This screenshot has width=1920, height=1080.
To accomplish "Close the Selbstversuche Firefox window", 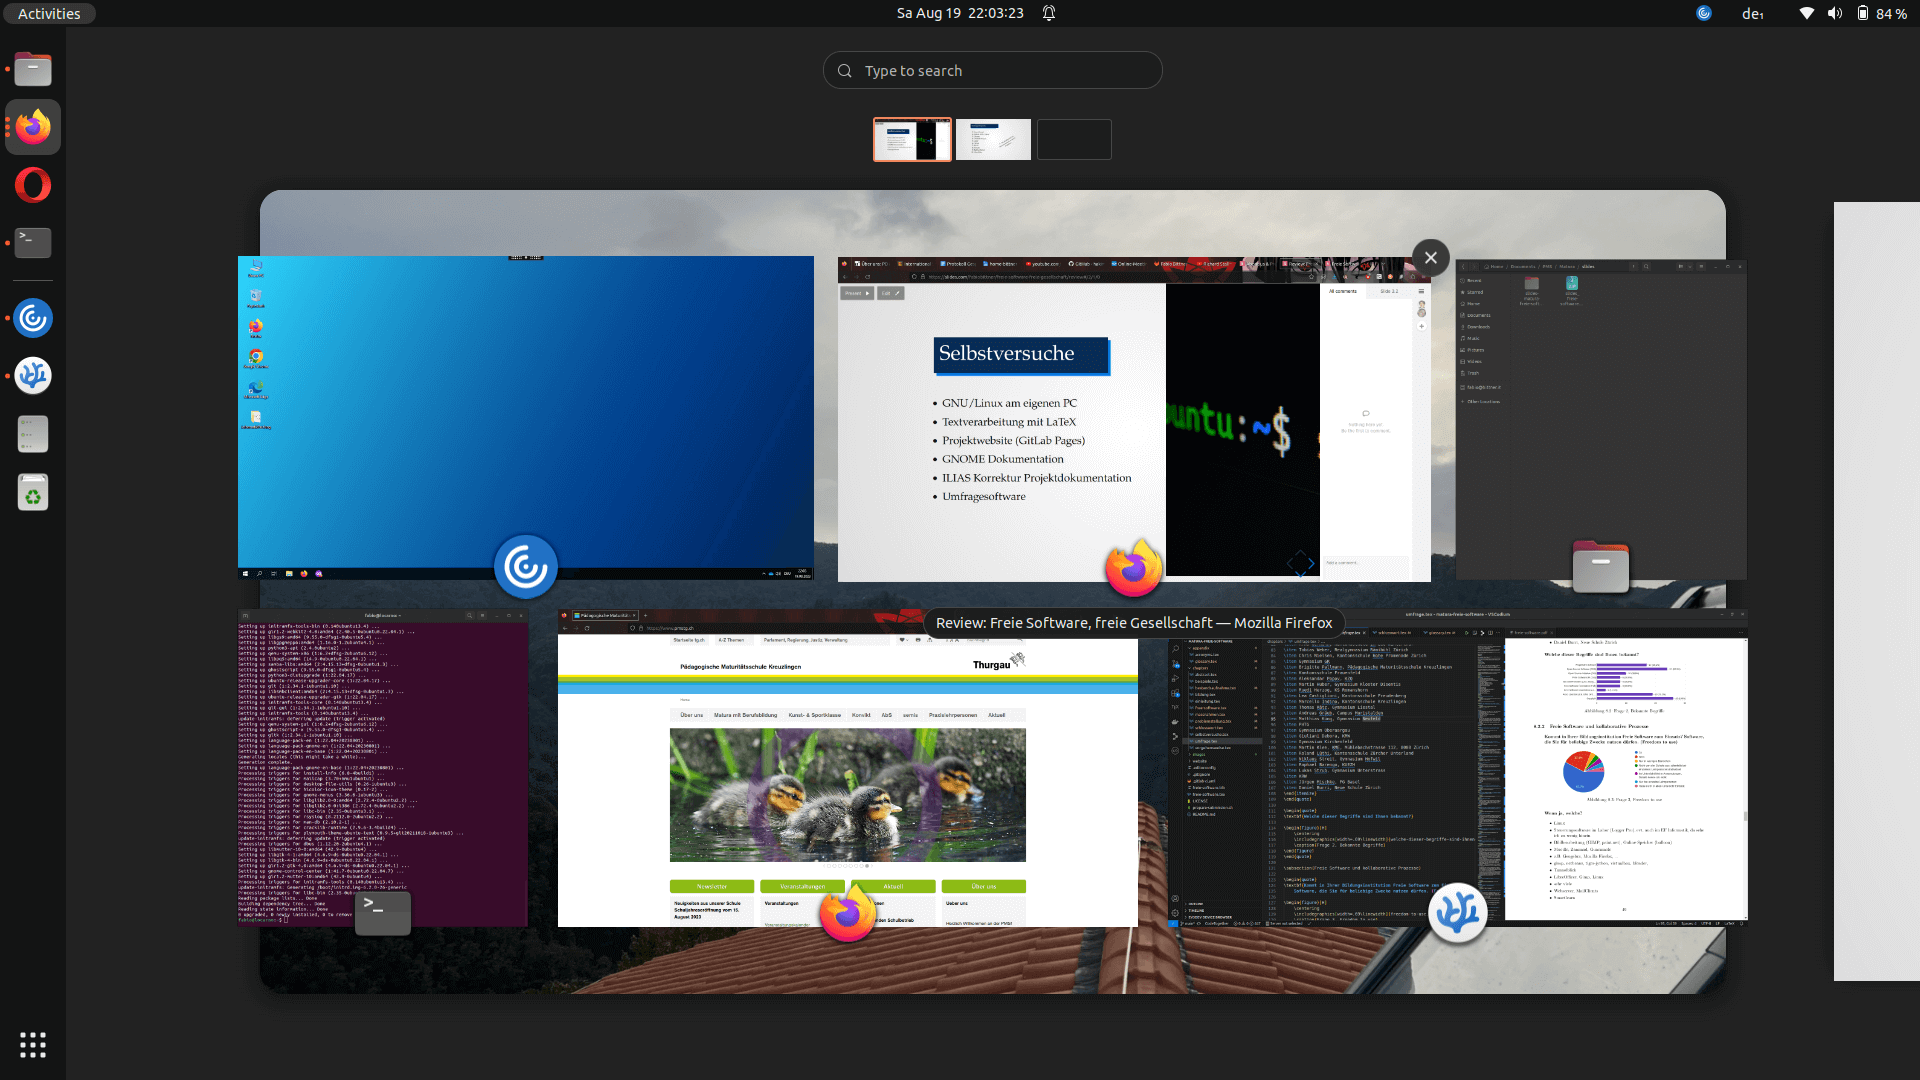I will tap(1430, 258).
